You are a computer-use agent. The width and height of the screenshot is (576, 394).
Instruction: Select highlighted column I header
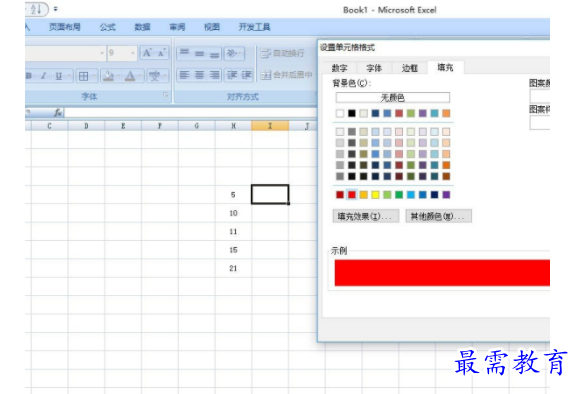tap(270, 126)
